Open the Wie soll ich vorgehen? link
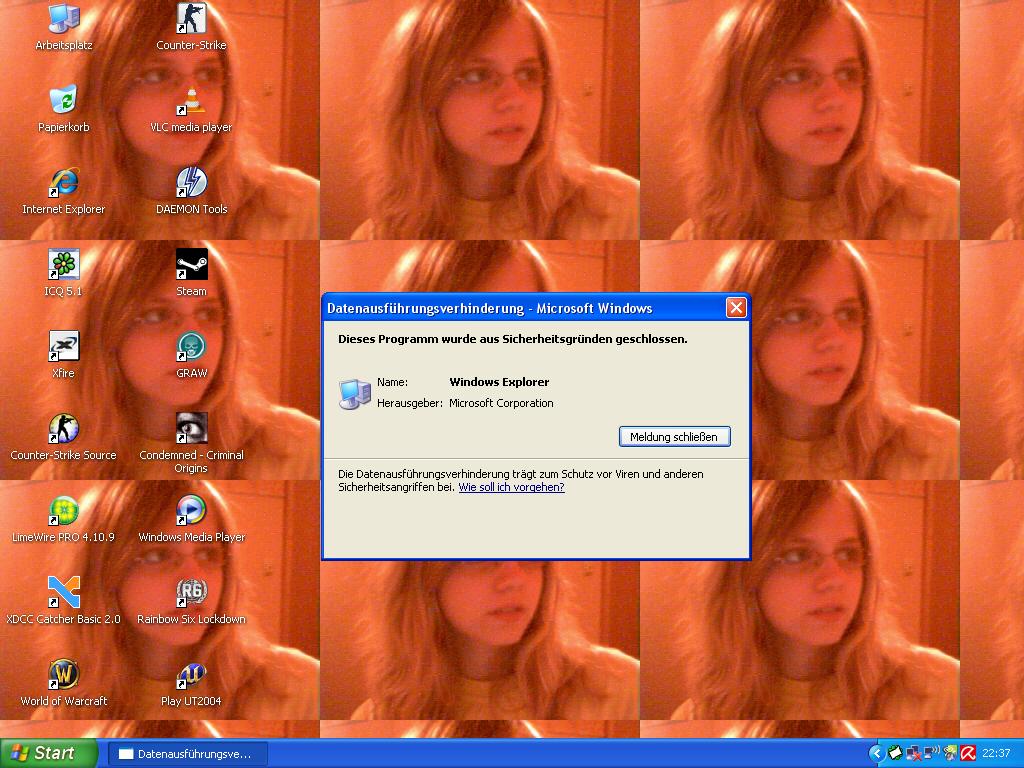This screenshot has height=768, width=1024. pos(511,487)
